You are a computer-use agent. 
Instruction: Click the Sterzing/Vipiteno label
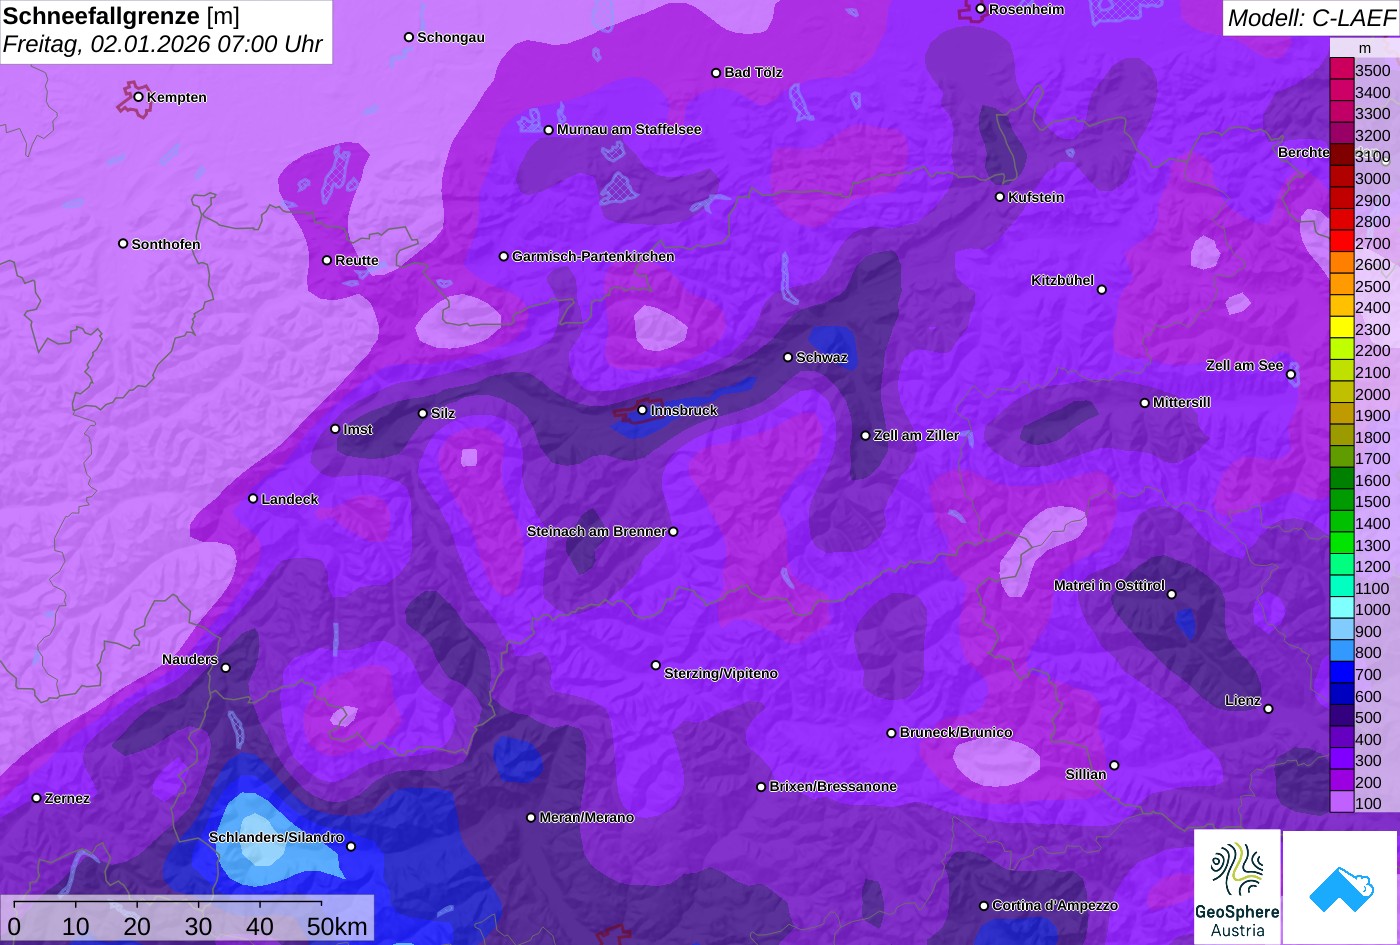click(x=721, y=673)
